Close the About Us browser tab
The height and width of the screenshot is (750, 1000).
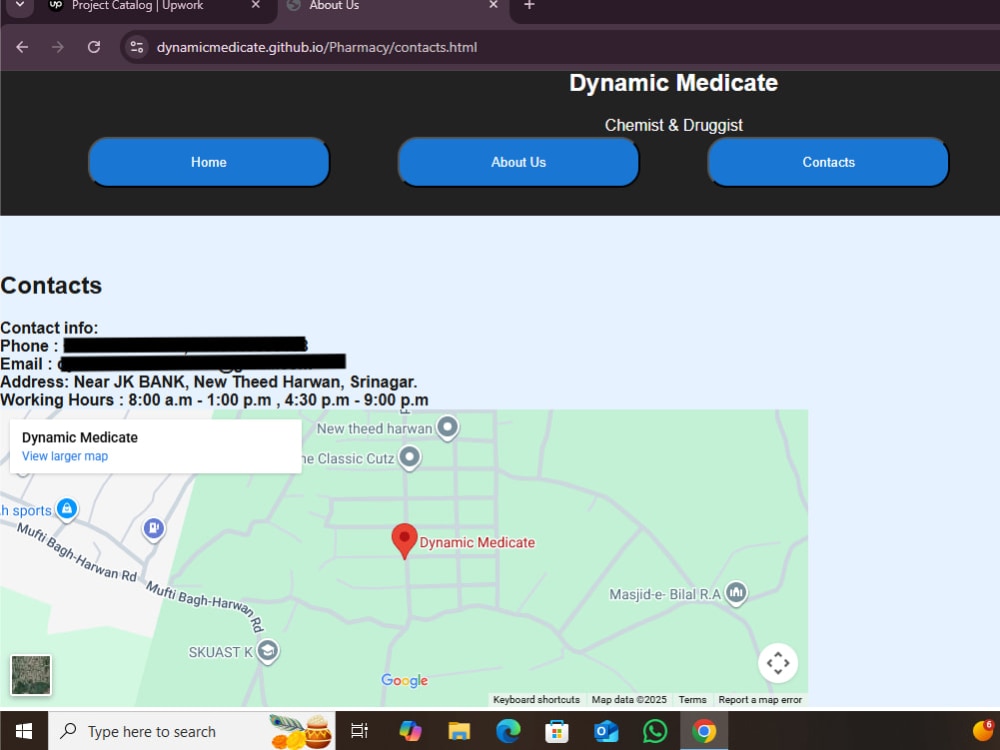point(493,5)
